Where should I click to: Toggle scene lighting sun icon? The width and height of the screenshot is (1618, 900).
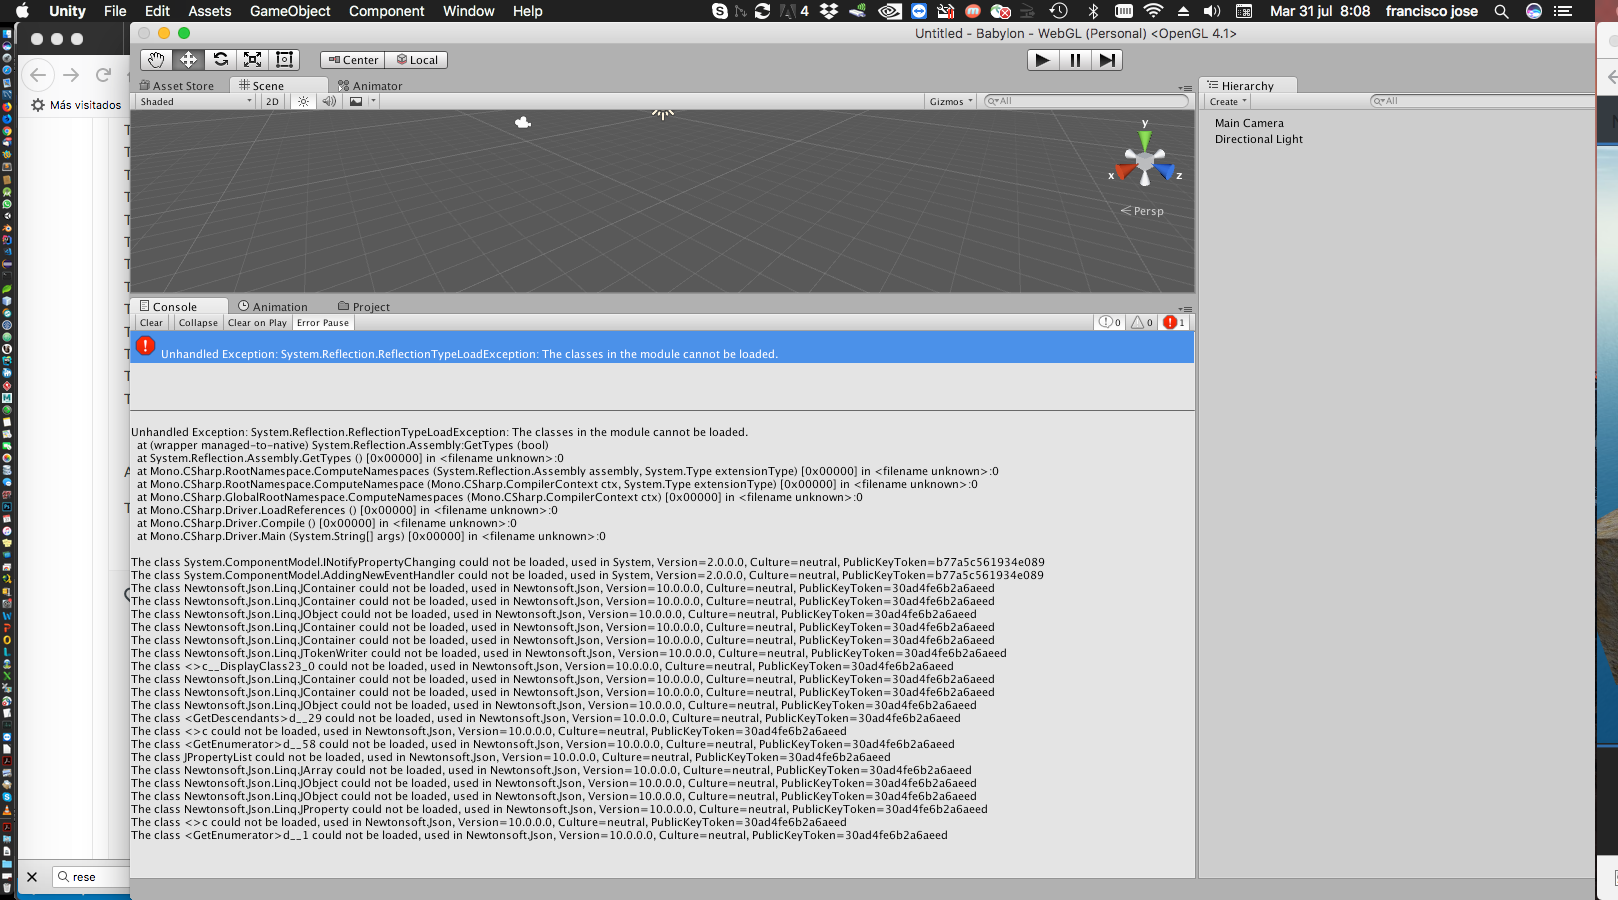[x=303, y=101]
